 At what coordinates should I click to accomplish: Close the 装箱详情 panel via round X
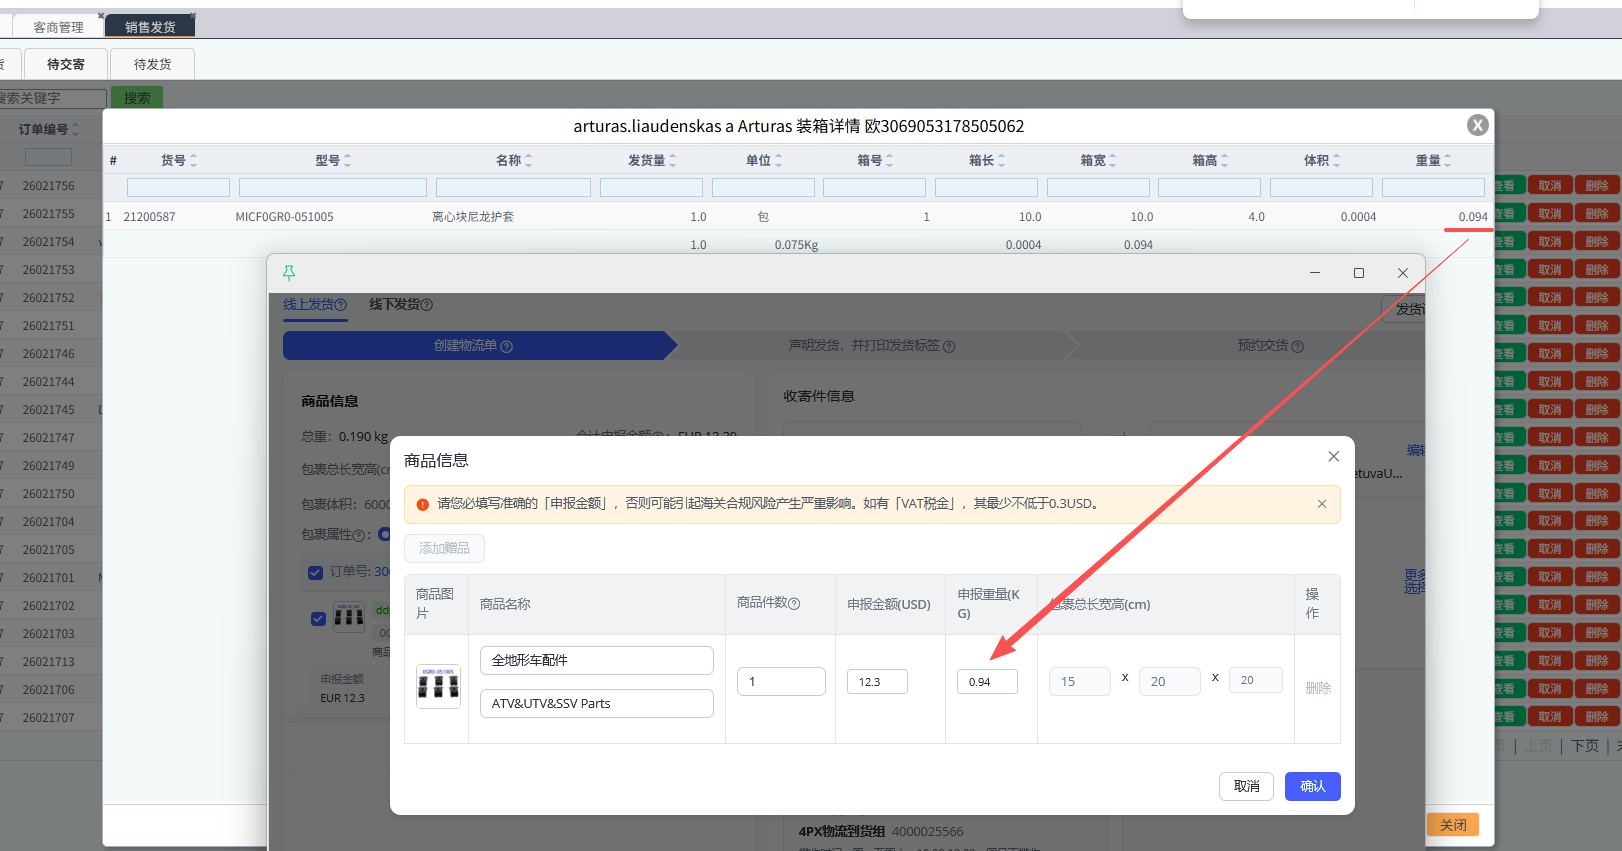1477,125
